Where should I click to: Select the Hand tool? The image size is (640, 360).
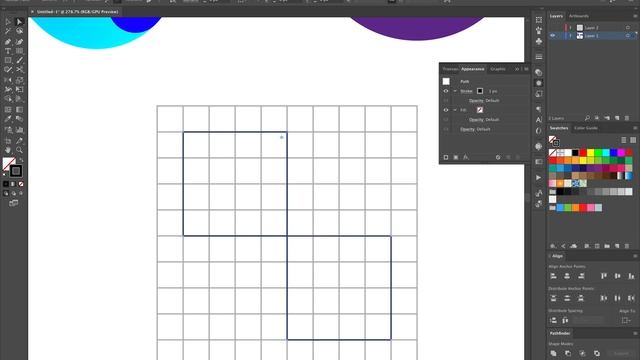click(8, 150)
